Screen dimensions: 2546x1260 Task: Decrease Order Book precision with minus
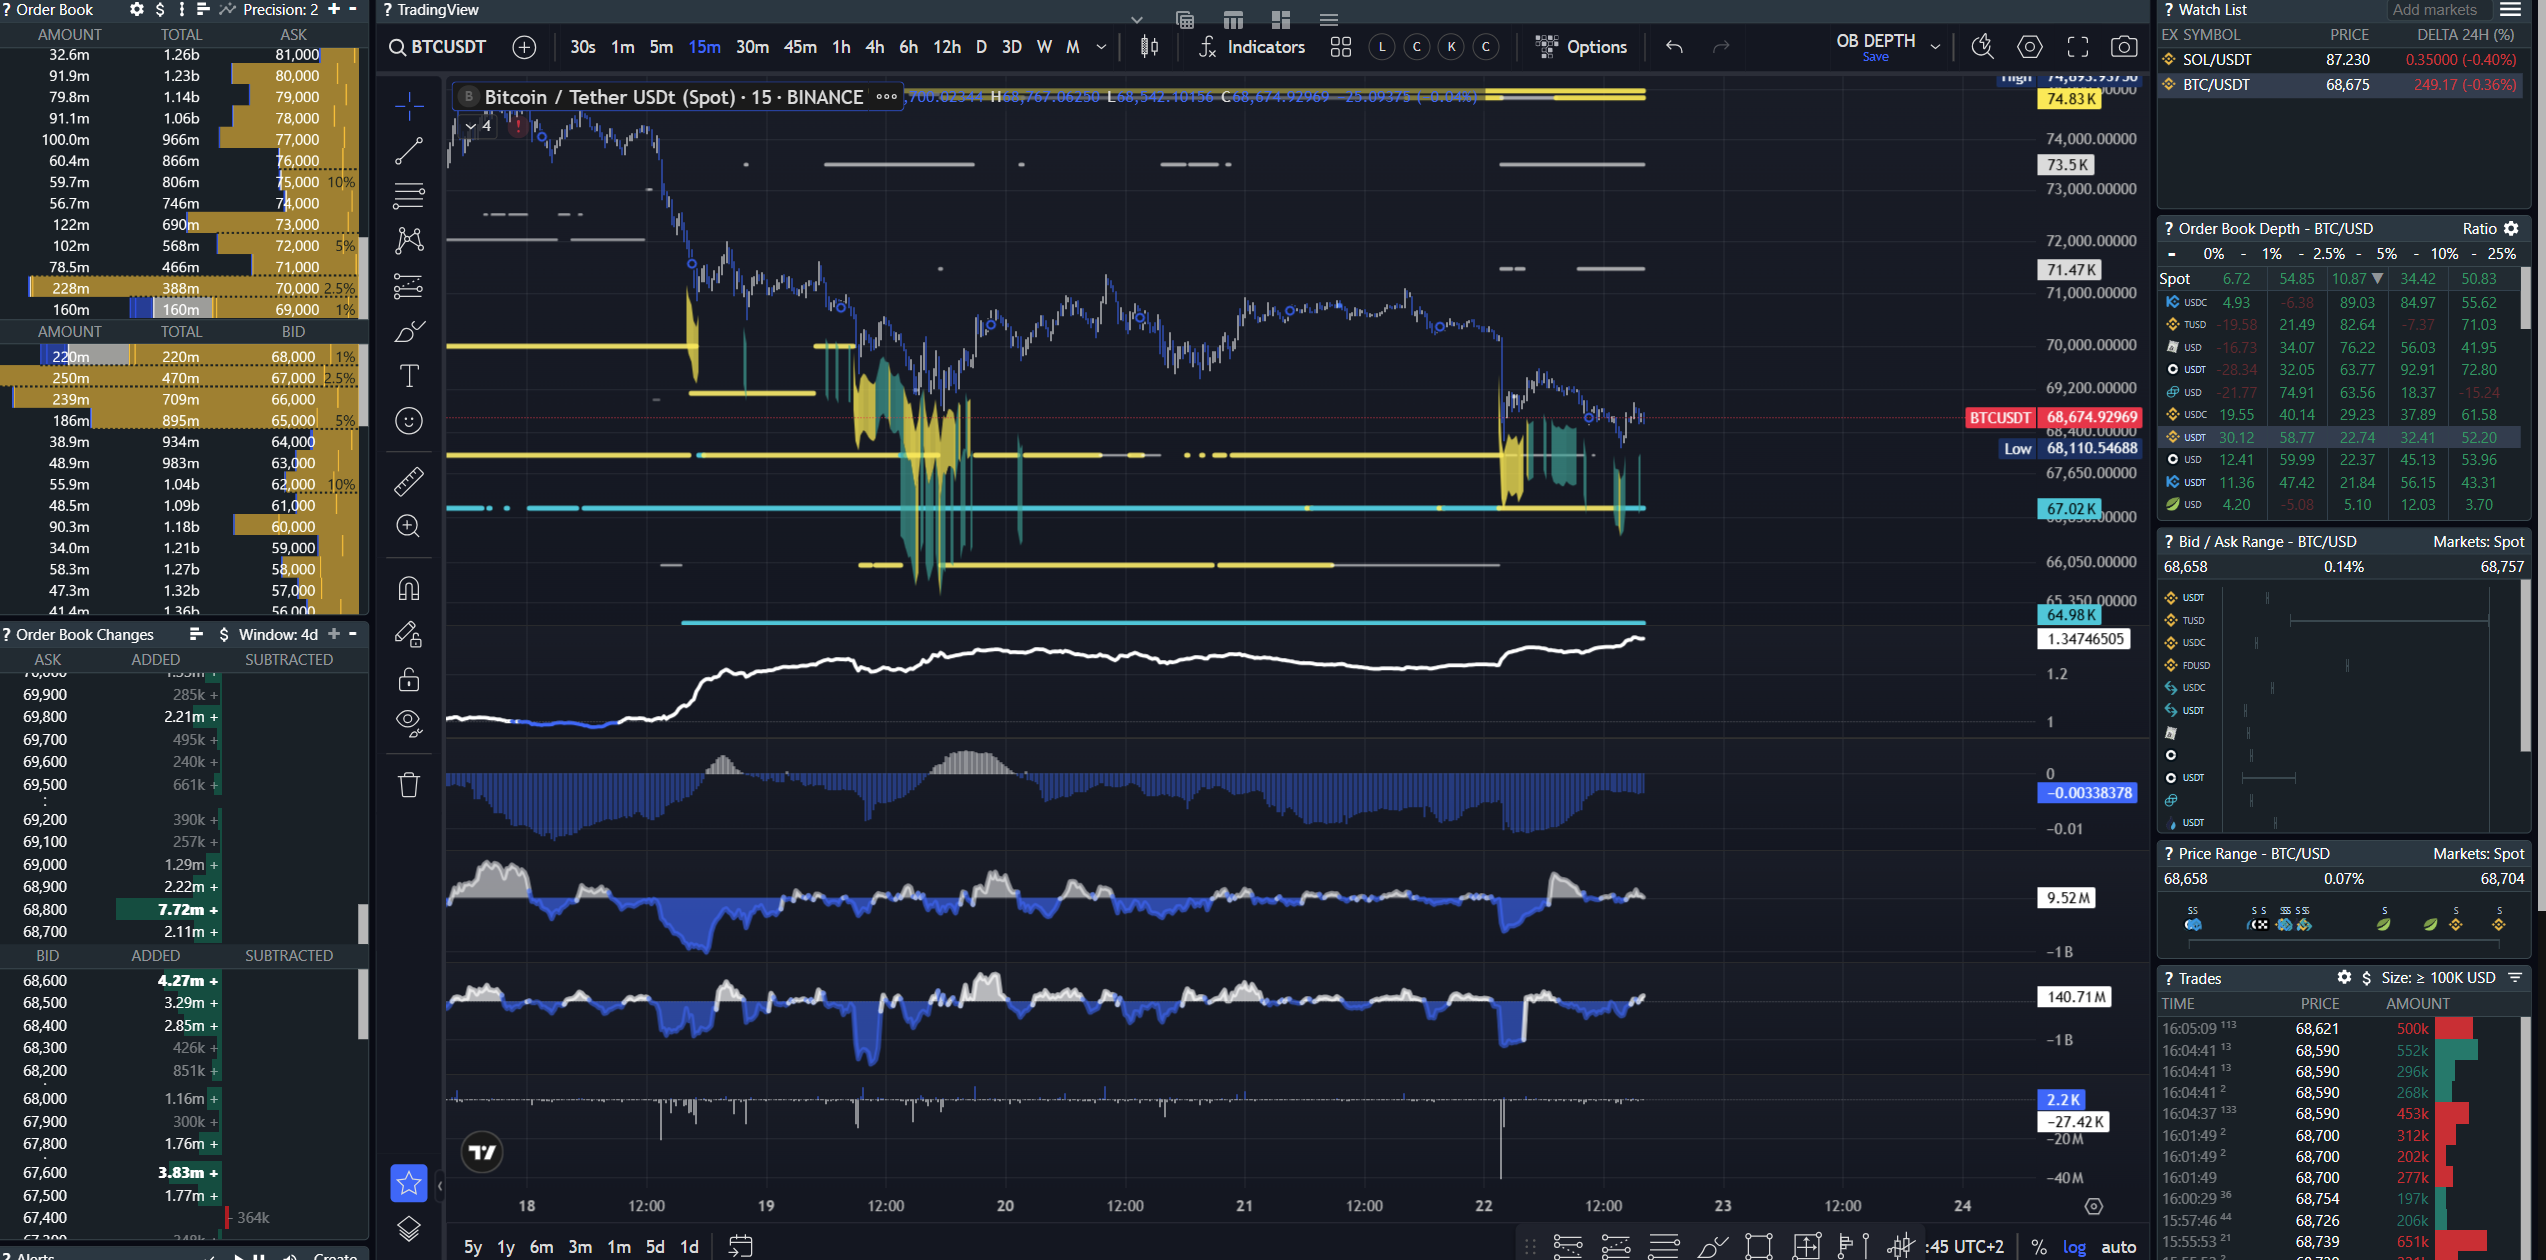[x=353, y=9]
